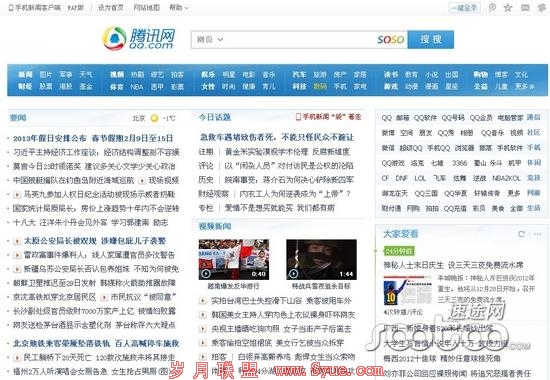550x380 pixels.
Task: Open 汽车 in the navigation bar
Action: [299, 74]
